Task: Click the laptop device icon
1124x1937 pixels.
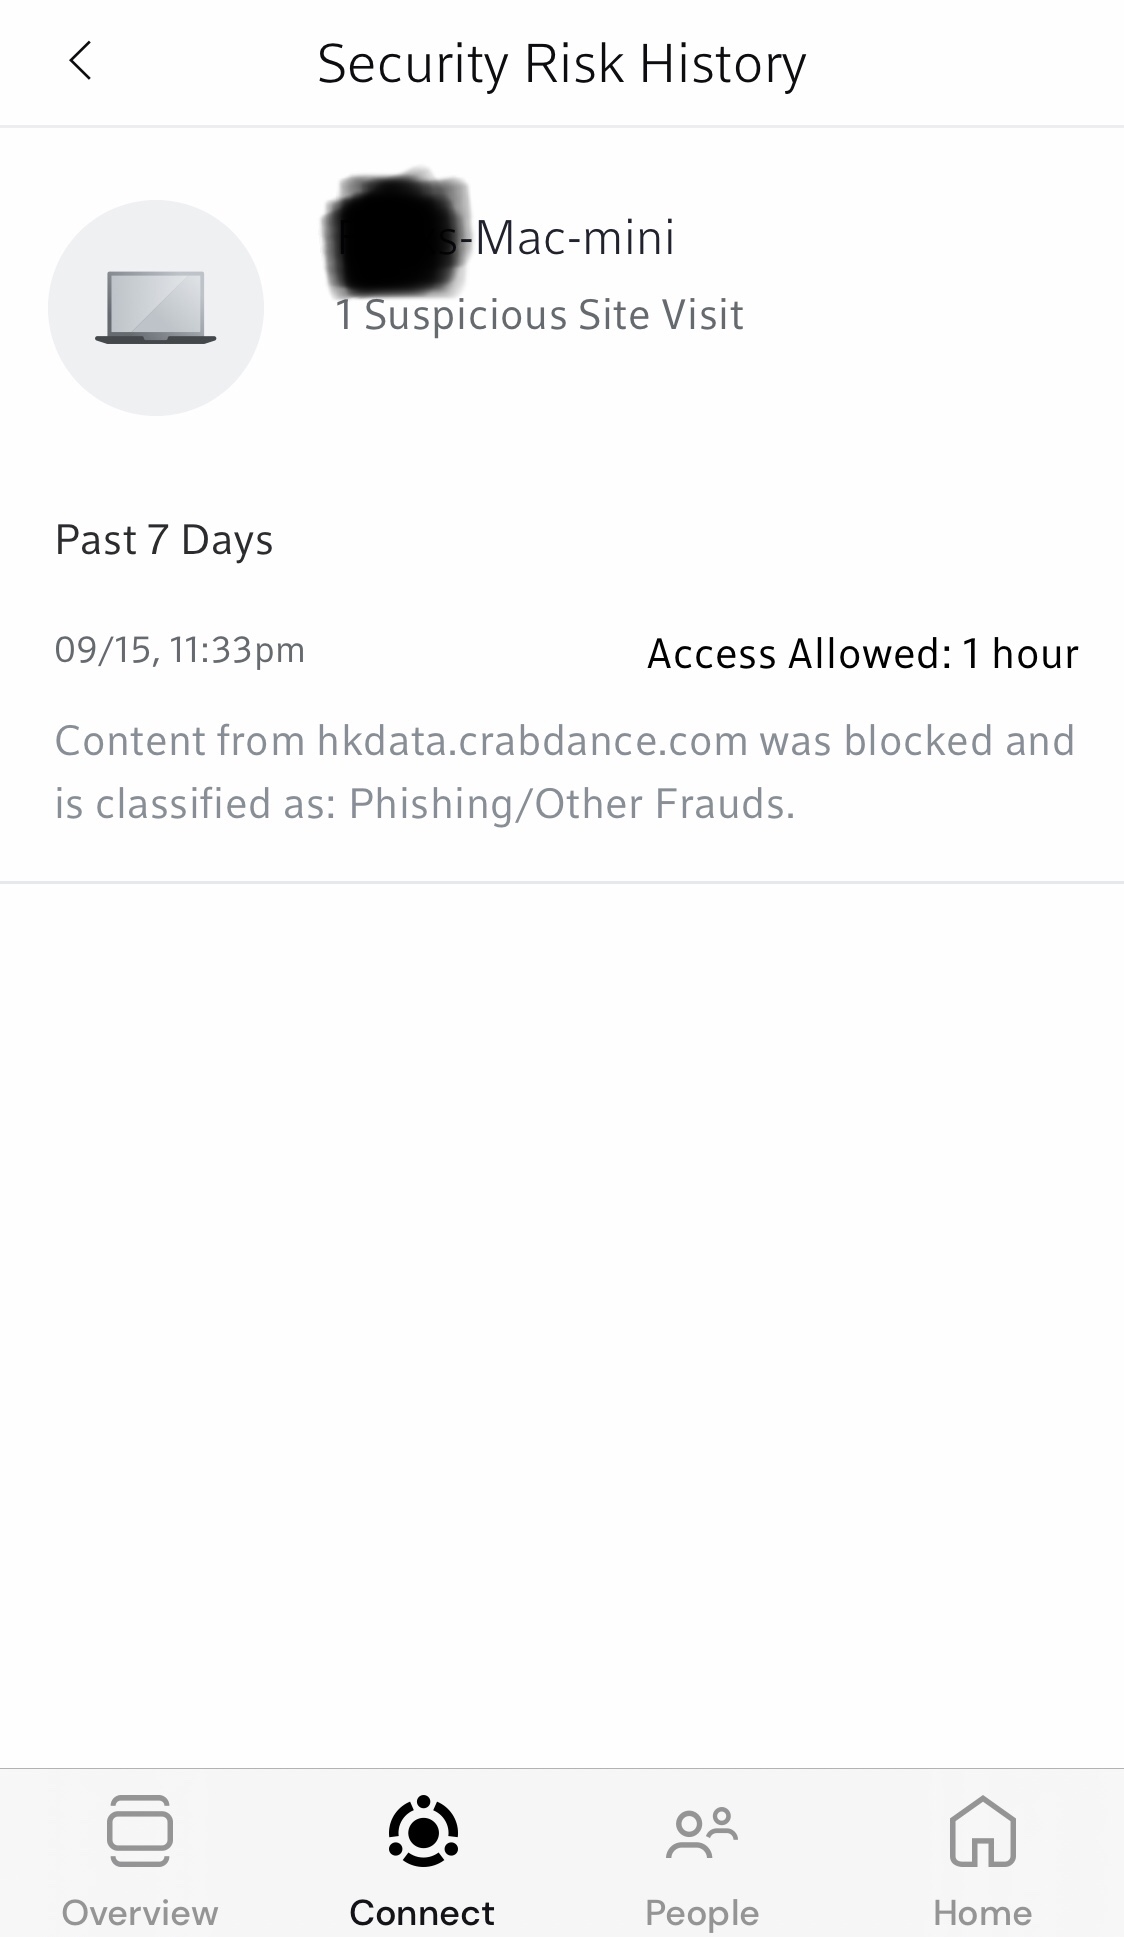Action: [156, 308]
